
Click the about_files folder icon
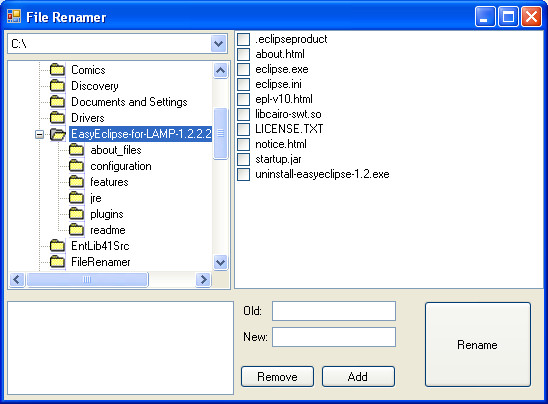(77, 150)
